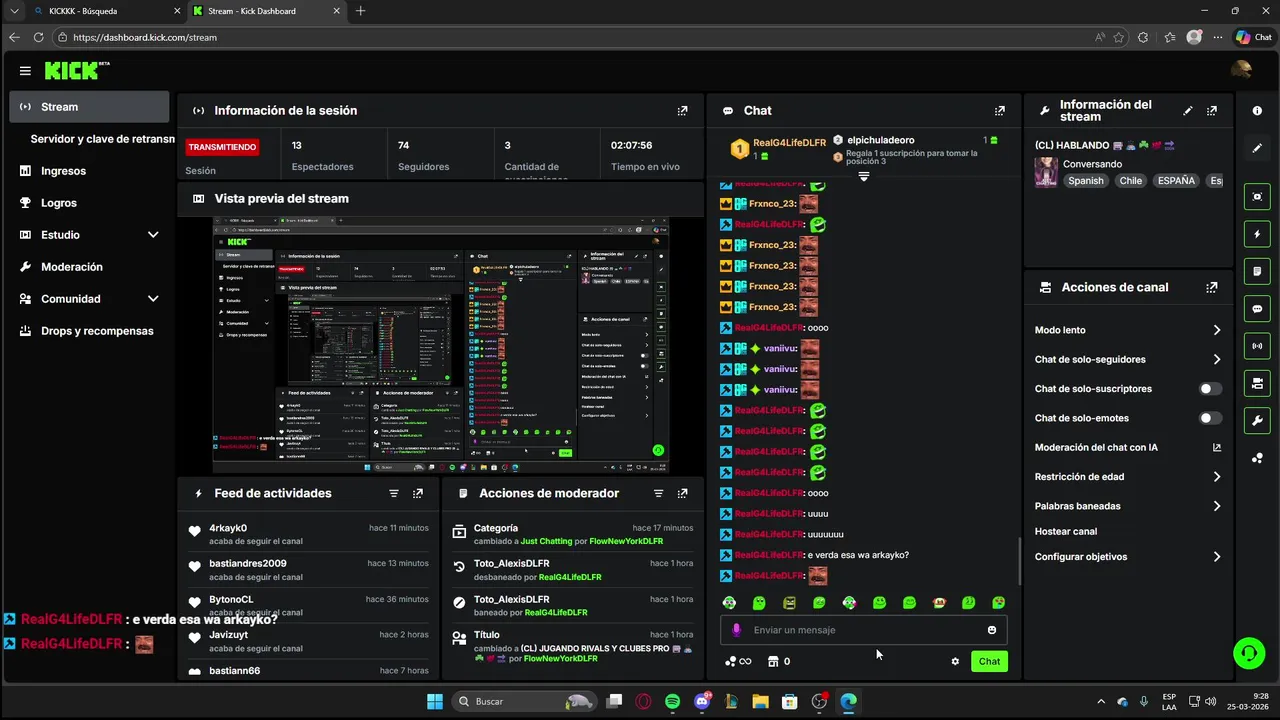Open Restricción de edad options chevron

[x=1217, y=477]
